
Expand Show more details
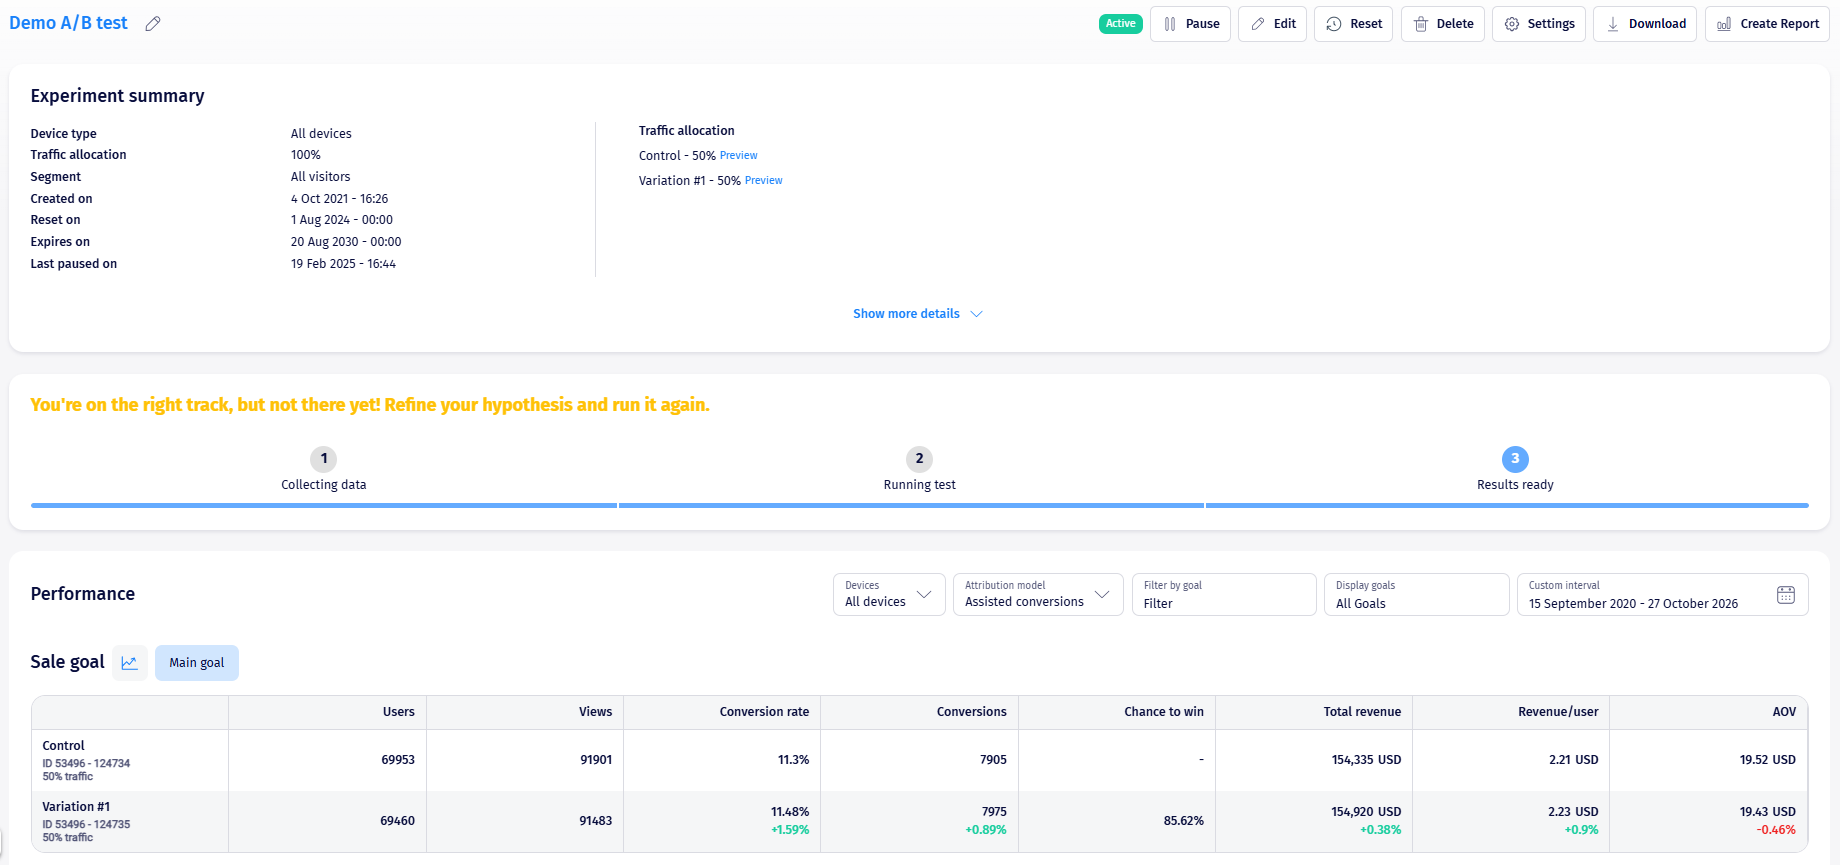tap(918, 314)
